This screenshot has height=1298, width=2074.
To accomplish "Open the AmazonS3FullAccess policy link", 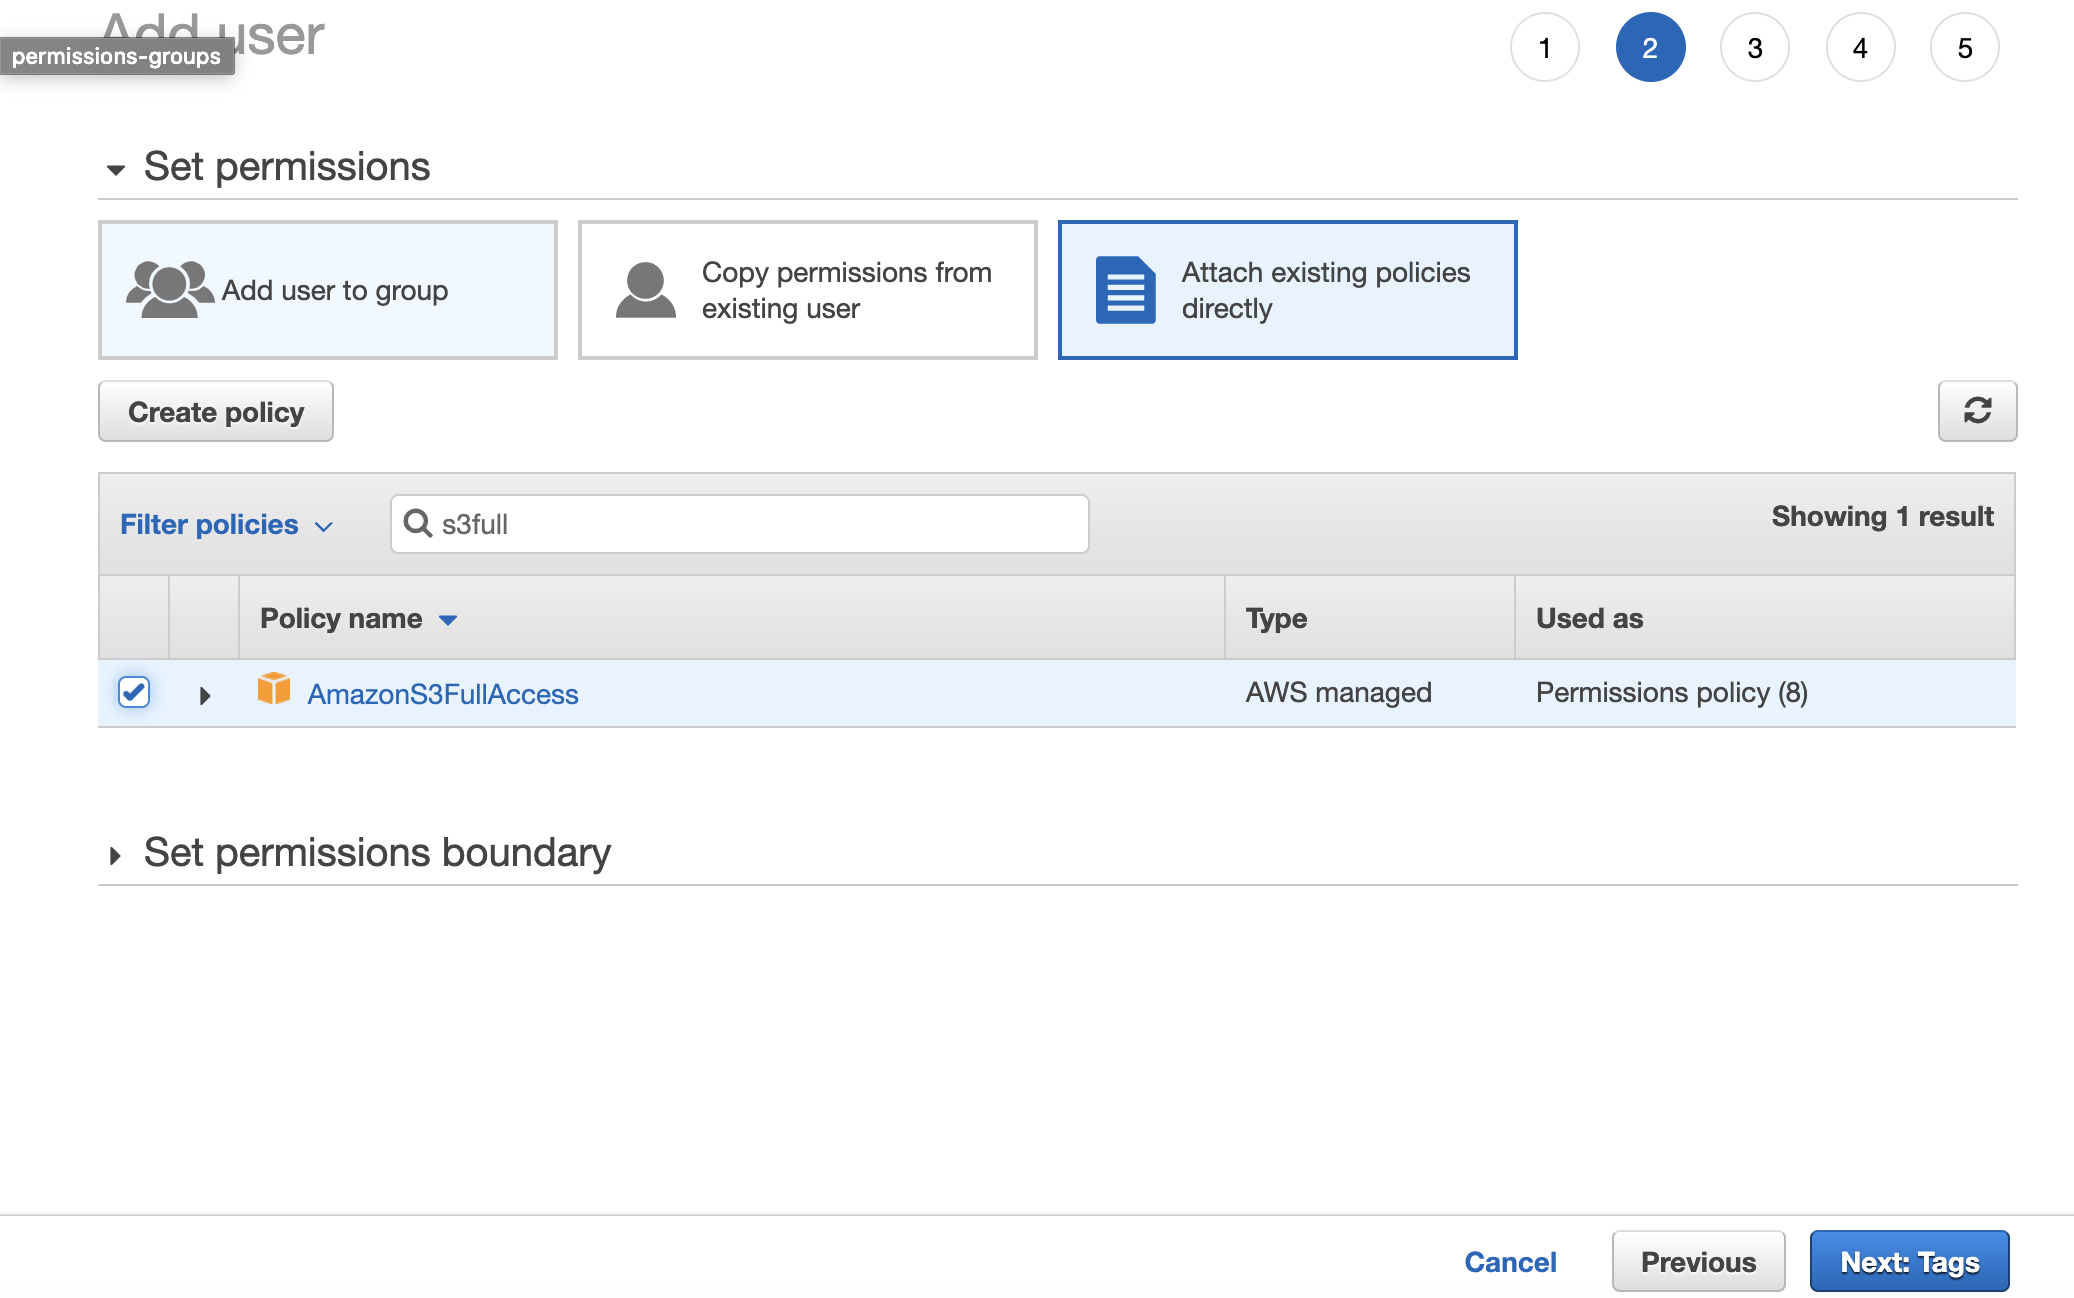I will coord(442,694).
